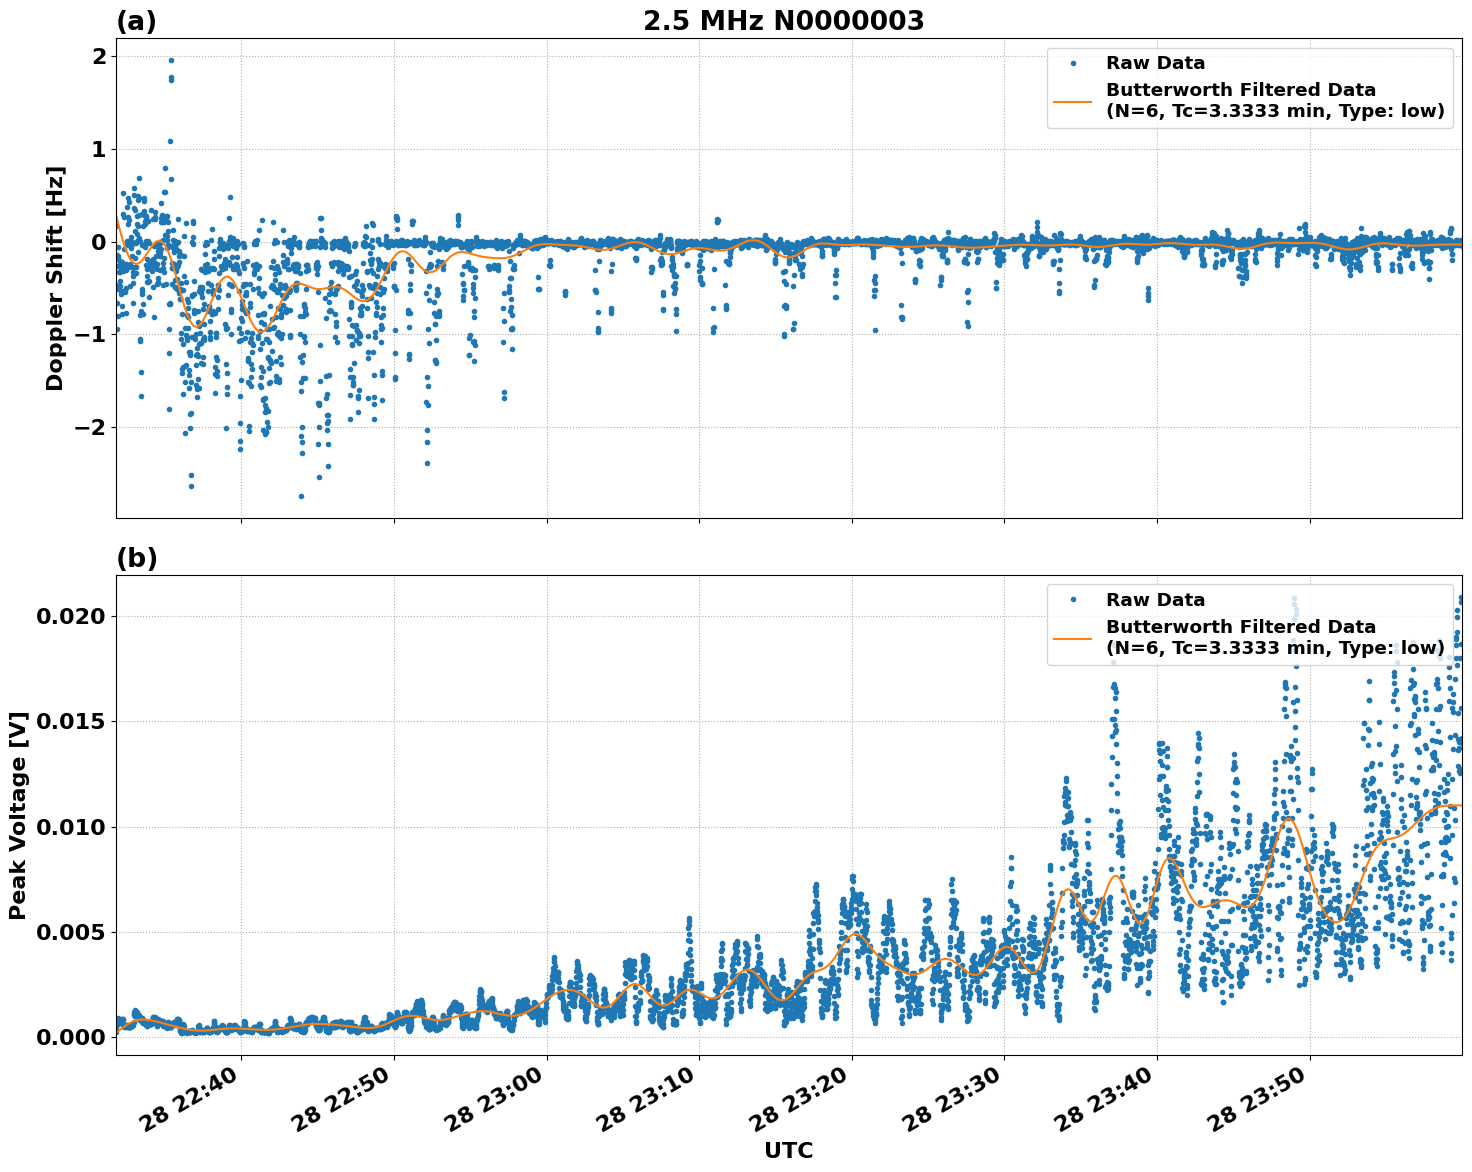Click the orange line sample in panel (b) legend
Screen dimensions: 1472x1172
(x=1075, y=640)
